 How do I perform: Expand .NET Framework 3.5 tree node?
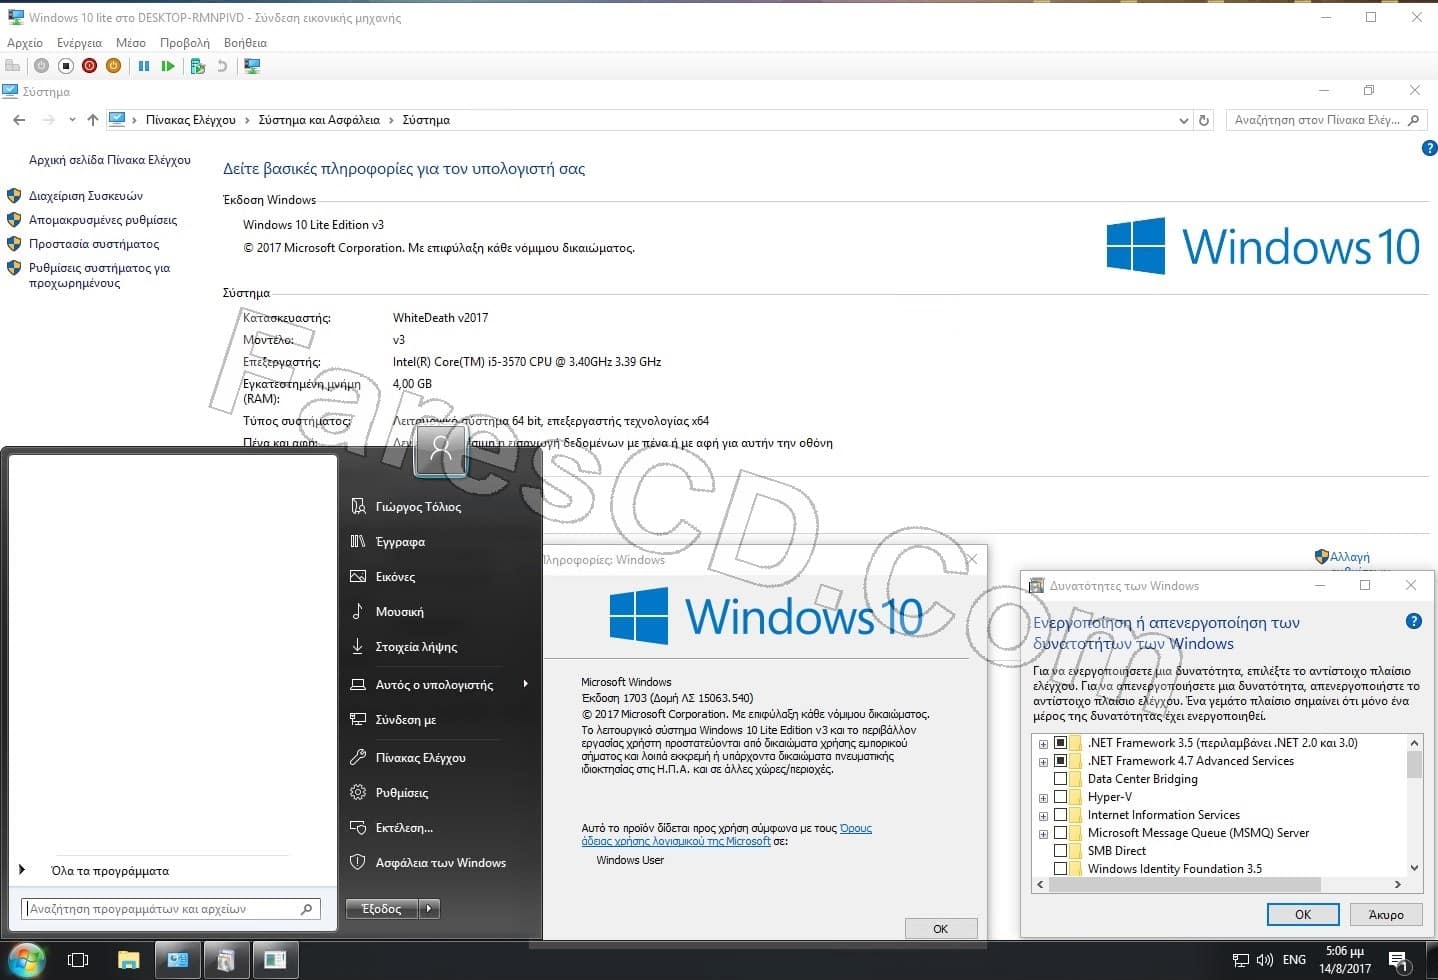click(x=1043, y=744)
